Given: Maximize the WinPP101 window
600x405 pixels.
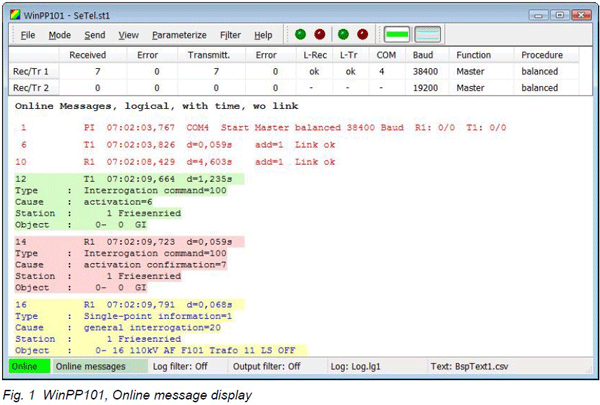Looking at the screenshot, I should 560,15.
